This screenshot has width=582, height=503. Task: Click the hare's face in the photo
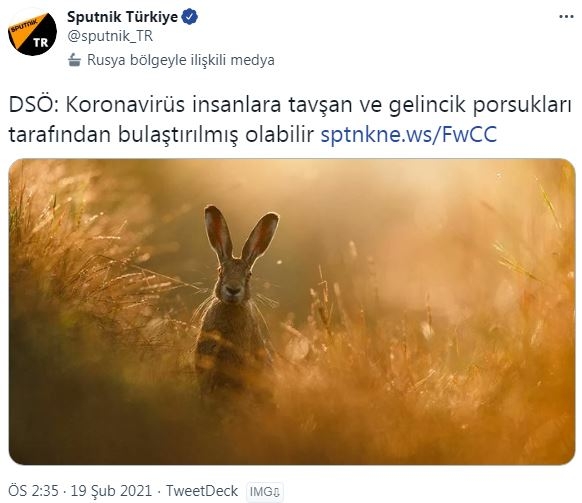click(233, 281)
